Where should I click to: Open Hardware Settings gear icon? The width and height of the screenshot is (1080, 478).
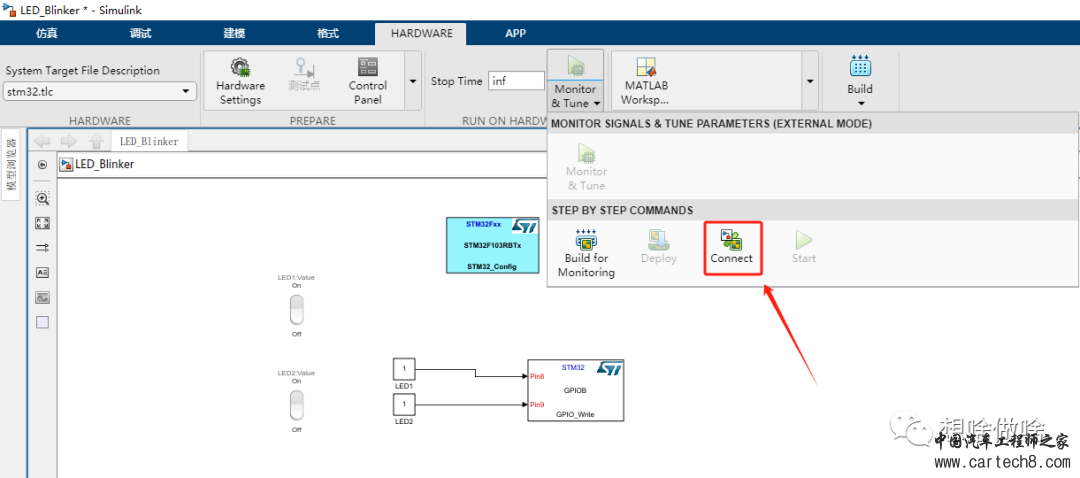coord(240,67)
